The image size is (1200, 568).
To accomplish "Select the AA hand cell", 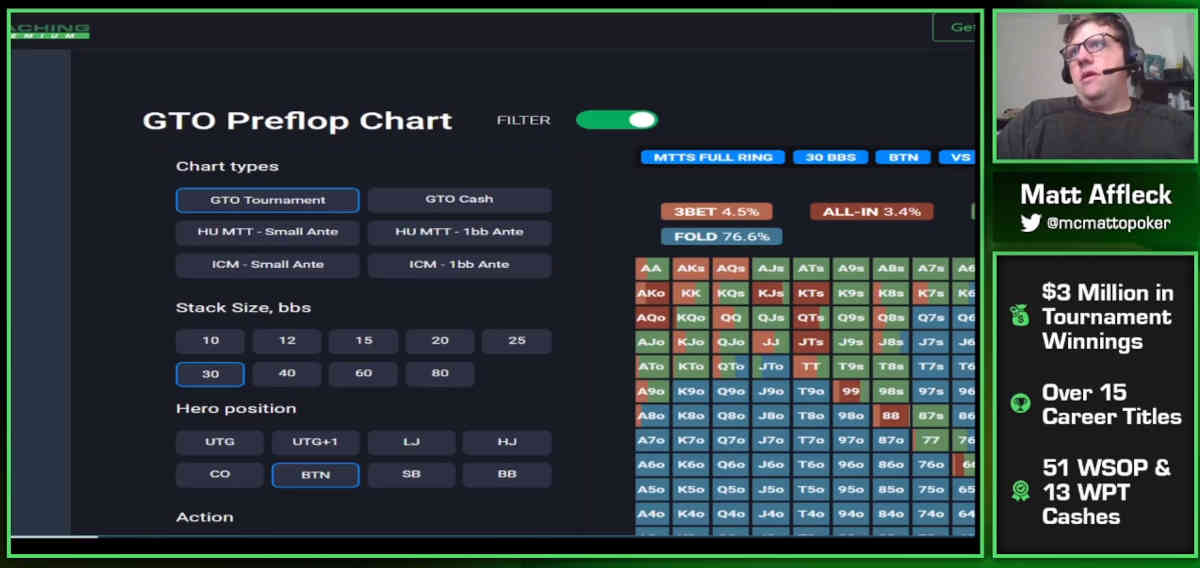I will tap(651, 269).
